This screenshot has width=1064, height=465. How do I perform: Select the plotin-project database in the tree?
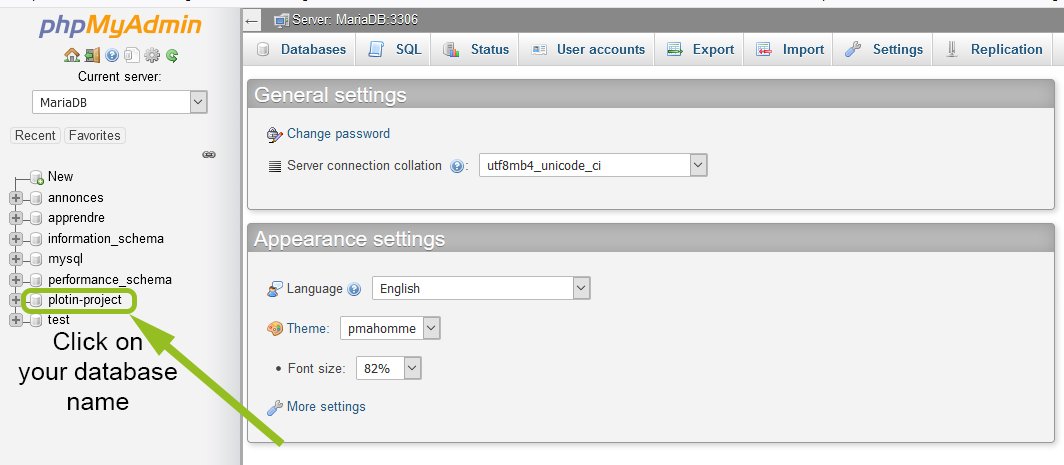84,300
